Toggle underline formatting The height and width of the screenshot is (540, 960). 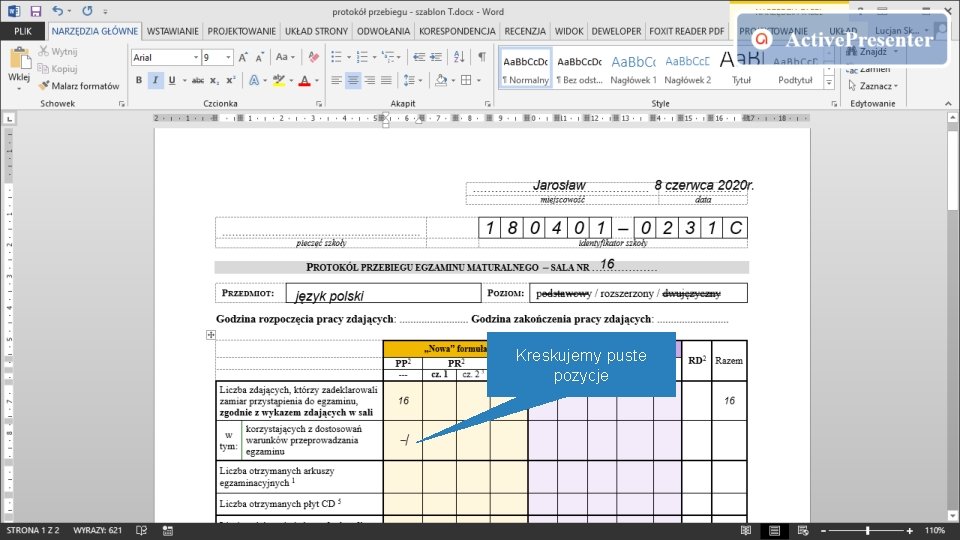point(172,80)
